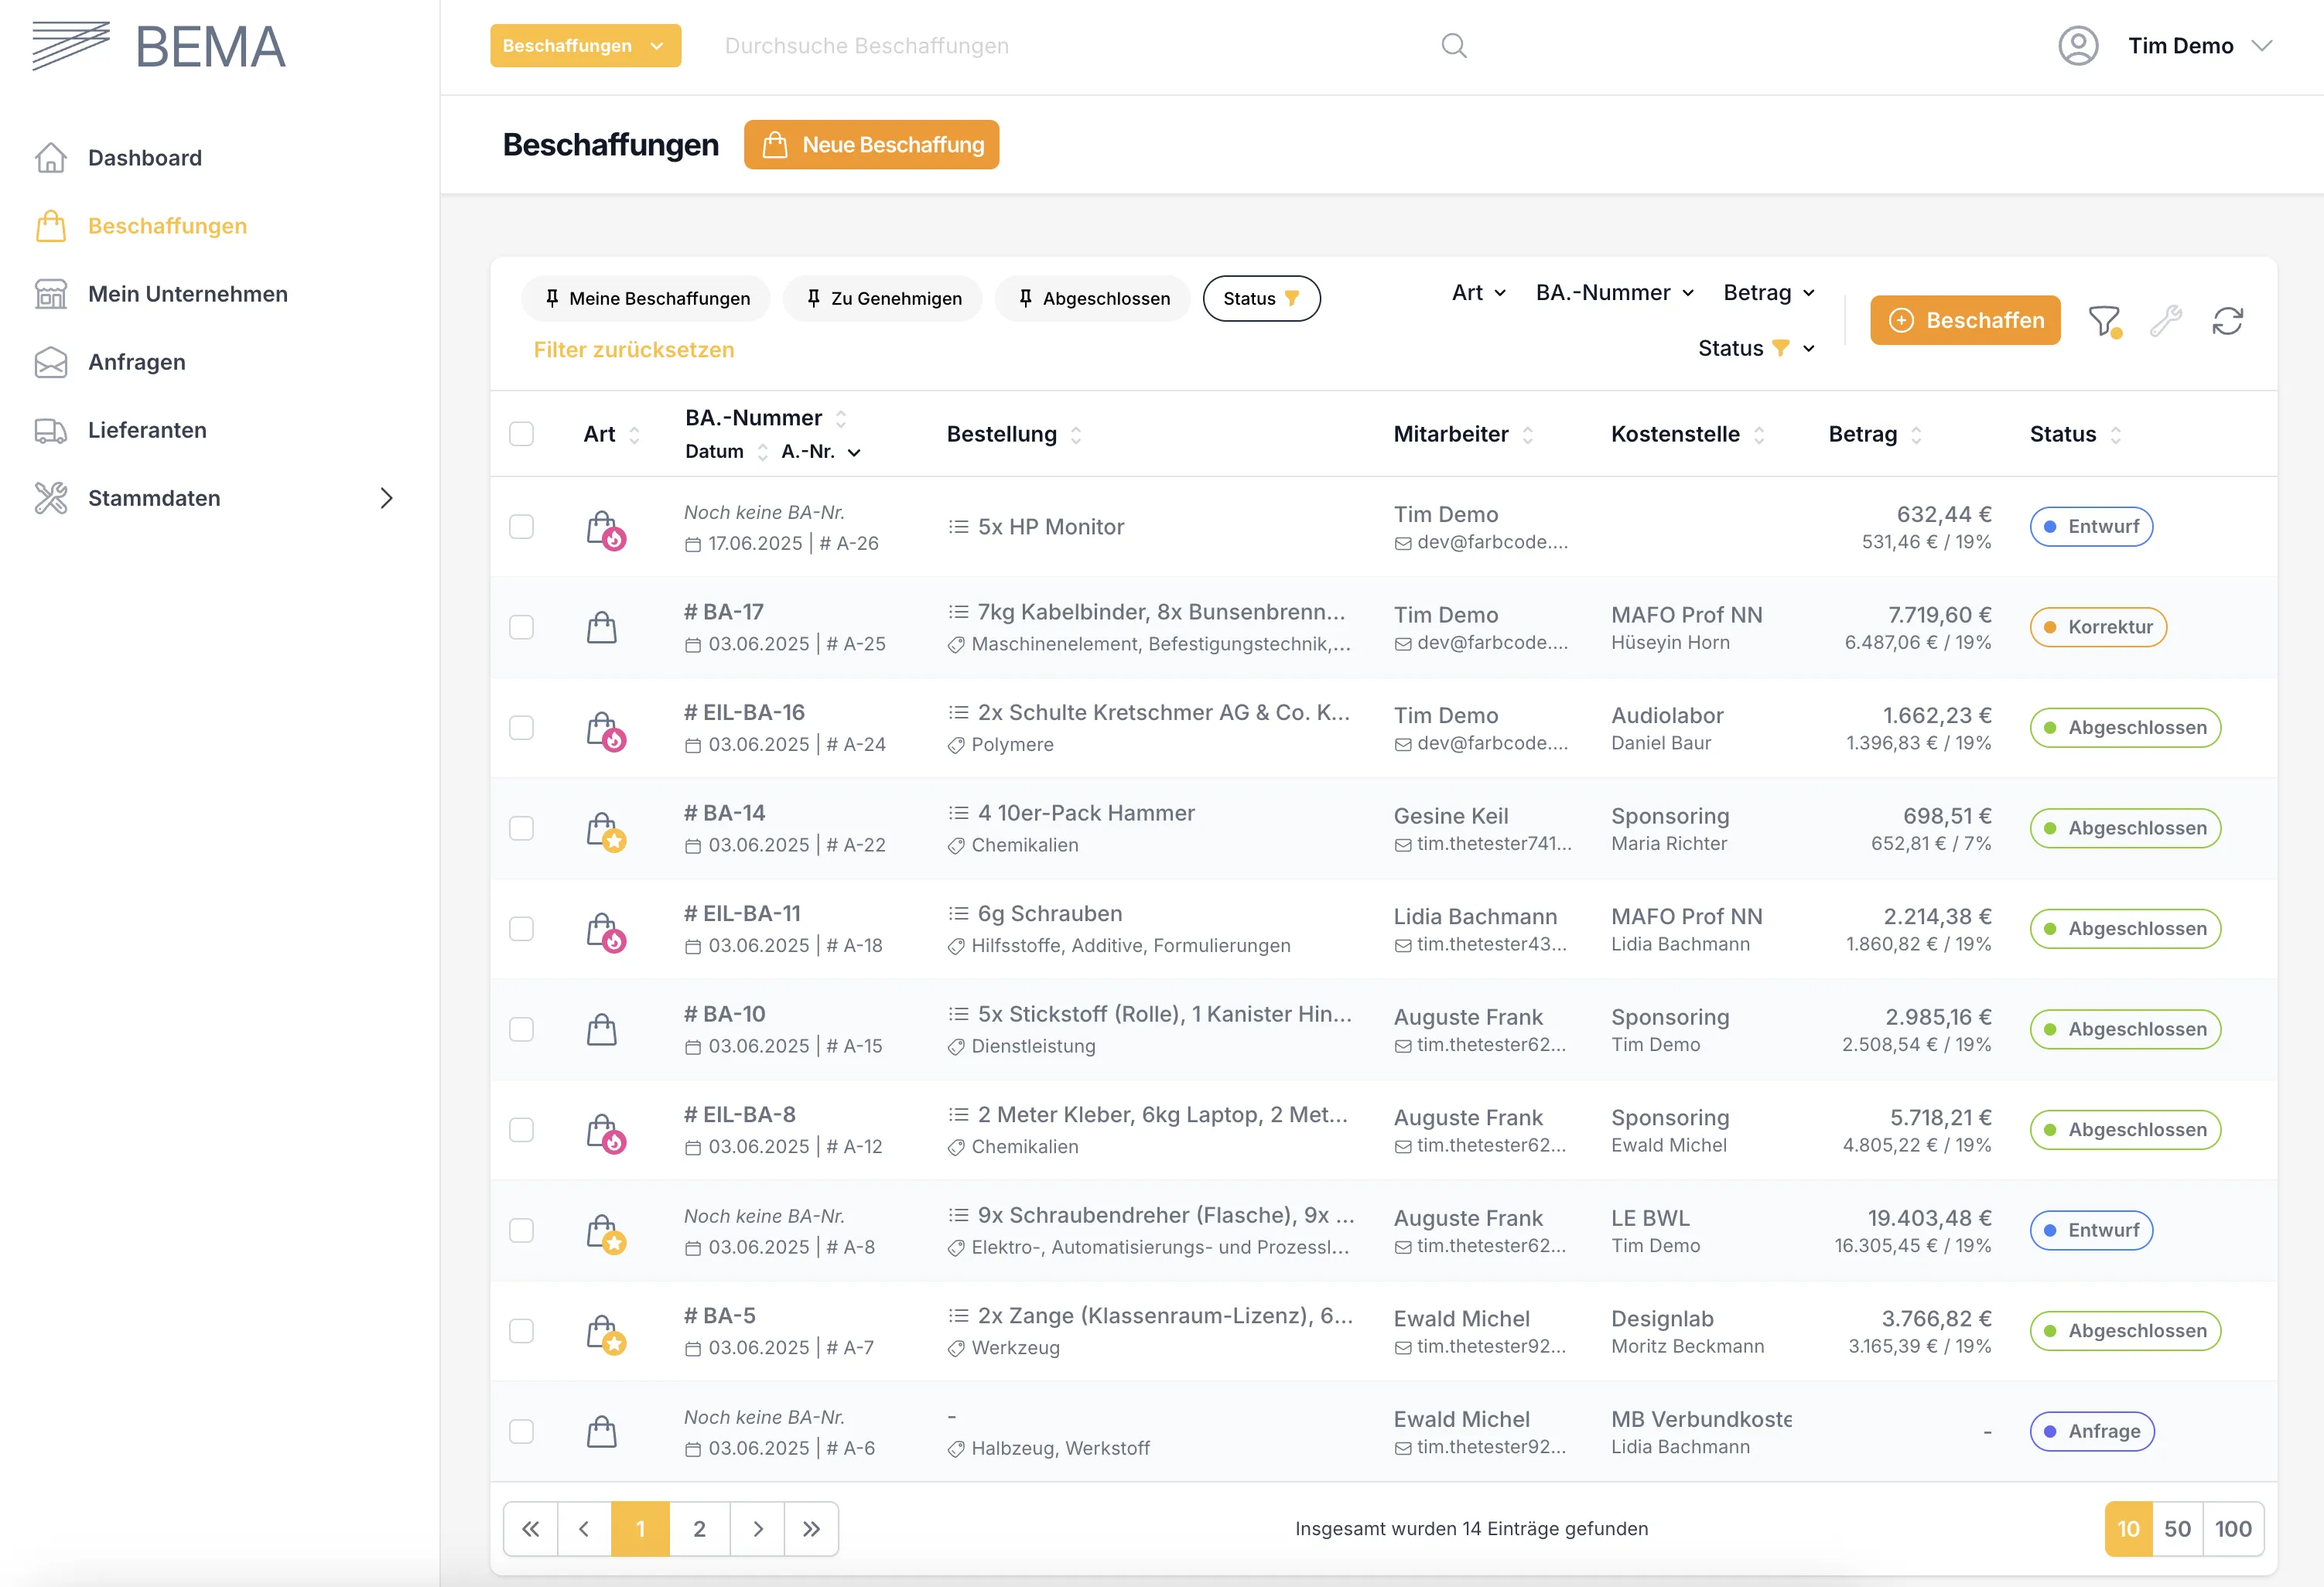Check the box for the 5x HP Monitor row
The image size is (2324, 1587).
pyautogui.click(x=521, y=527)
